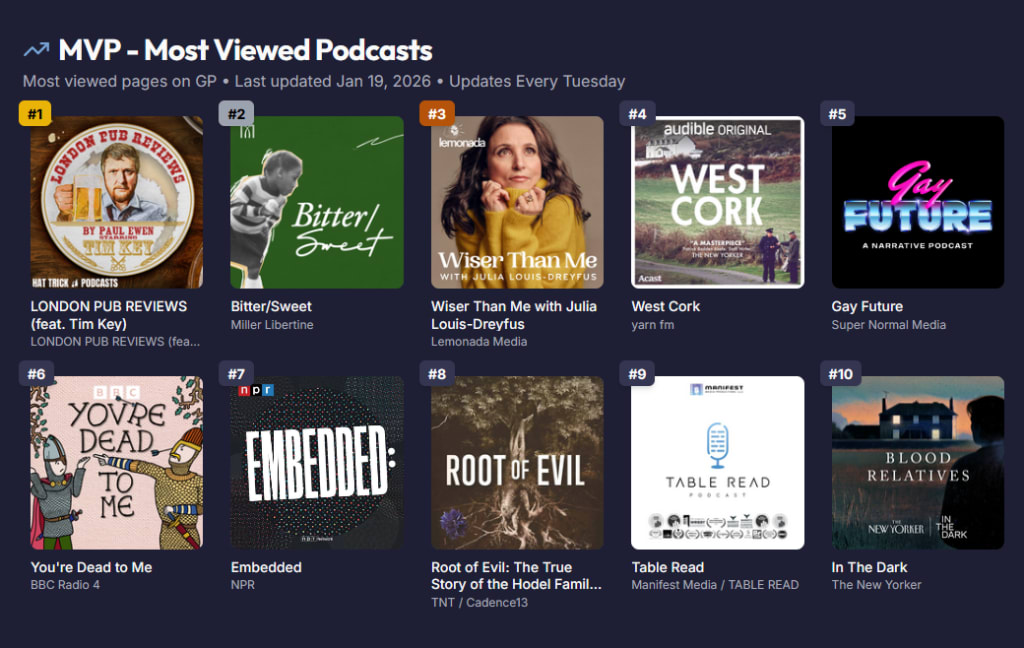Click the #4 rank badge

(x=637, y=114)
